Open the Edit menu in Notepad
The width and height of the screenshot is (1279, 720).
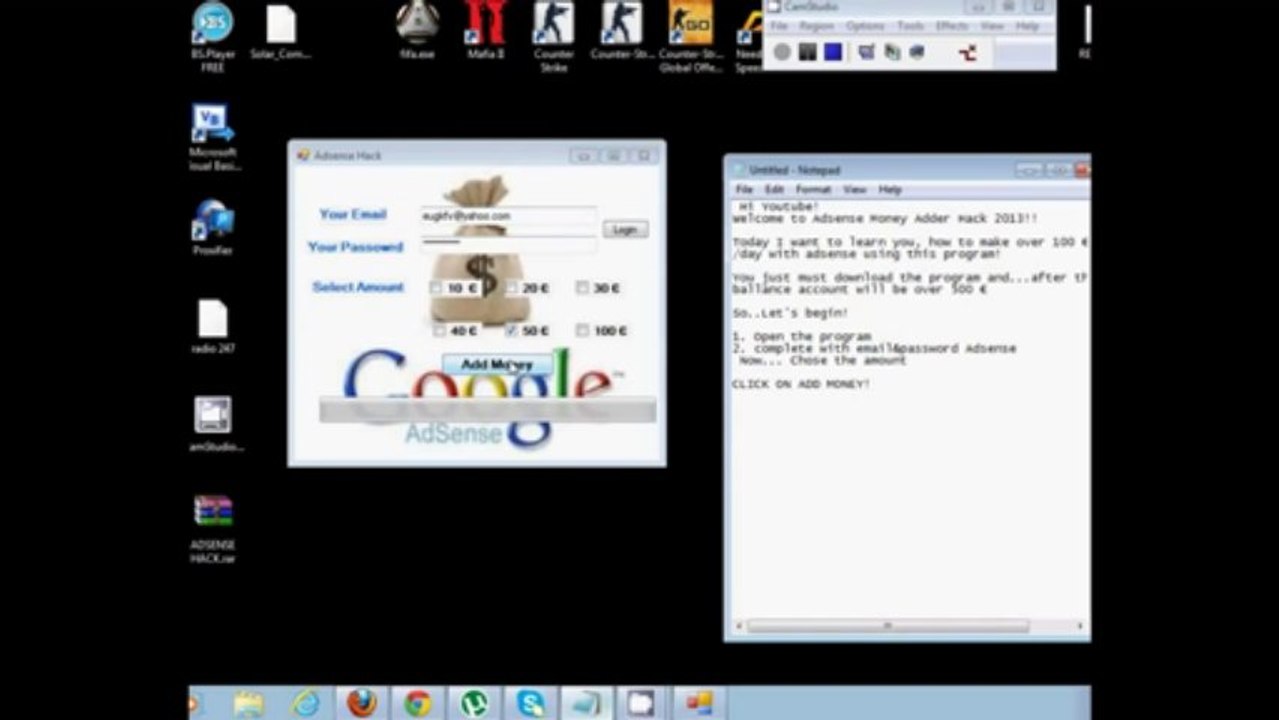pyautogui.click(x=774, y=190)
